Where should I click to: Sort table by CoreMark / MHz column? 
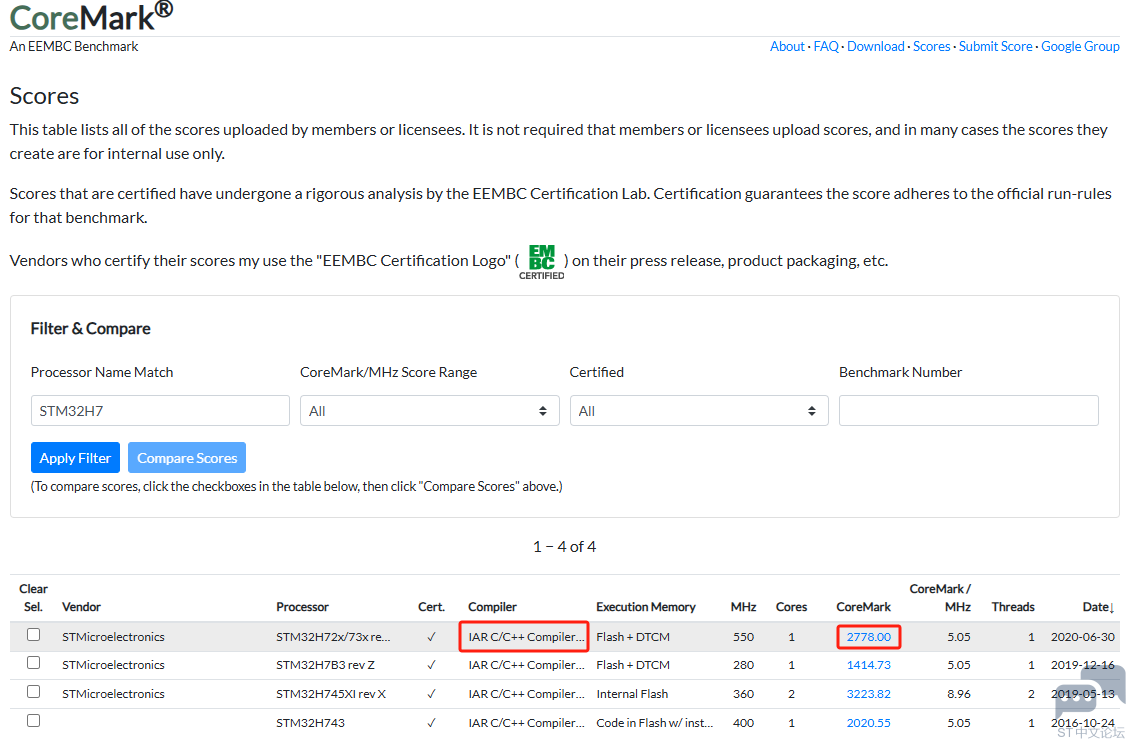pyautogui.click(x=940, y=598)
